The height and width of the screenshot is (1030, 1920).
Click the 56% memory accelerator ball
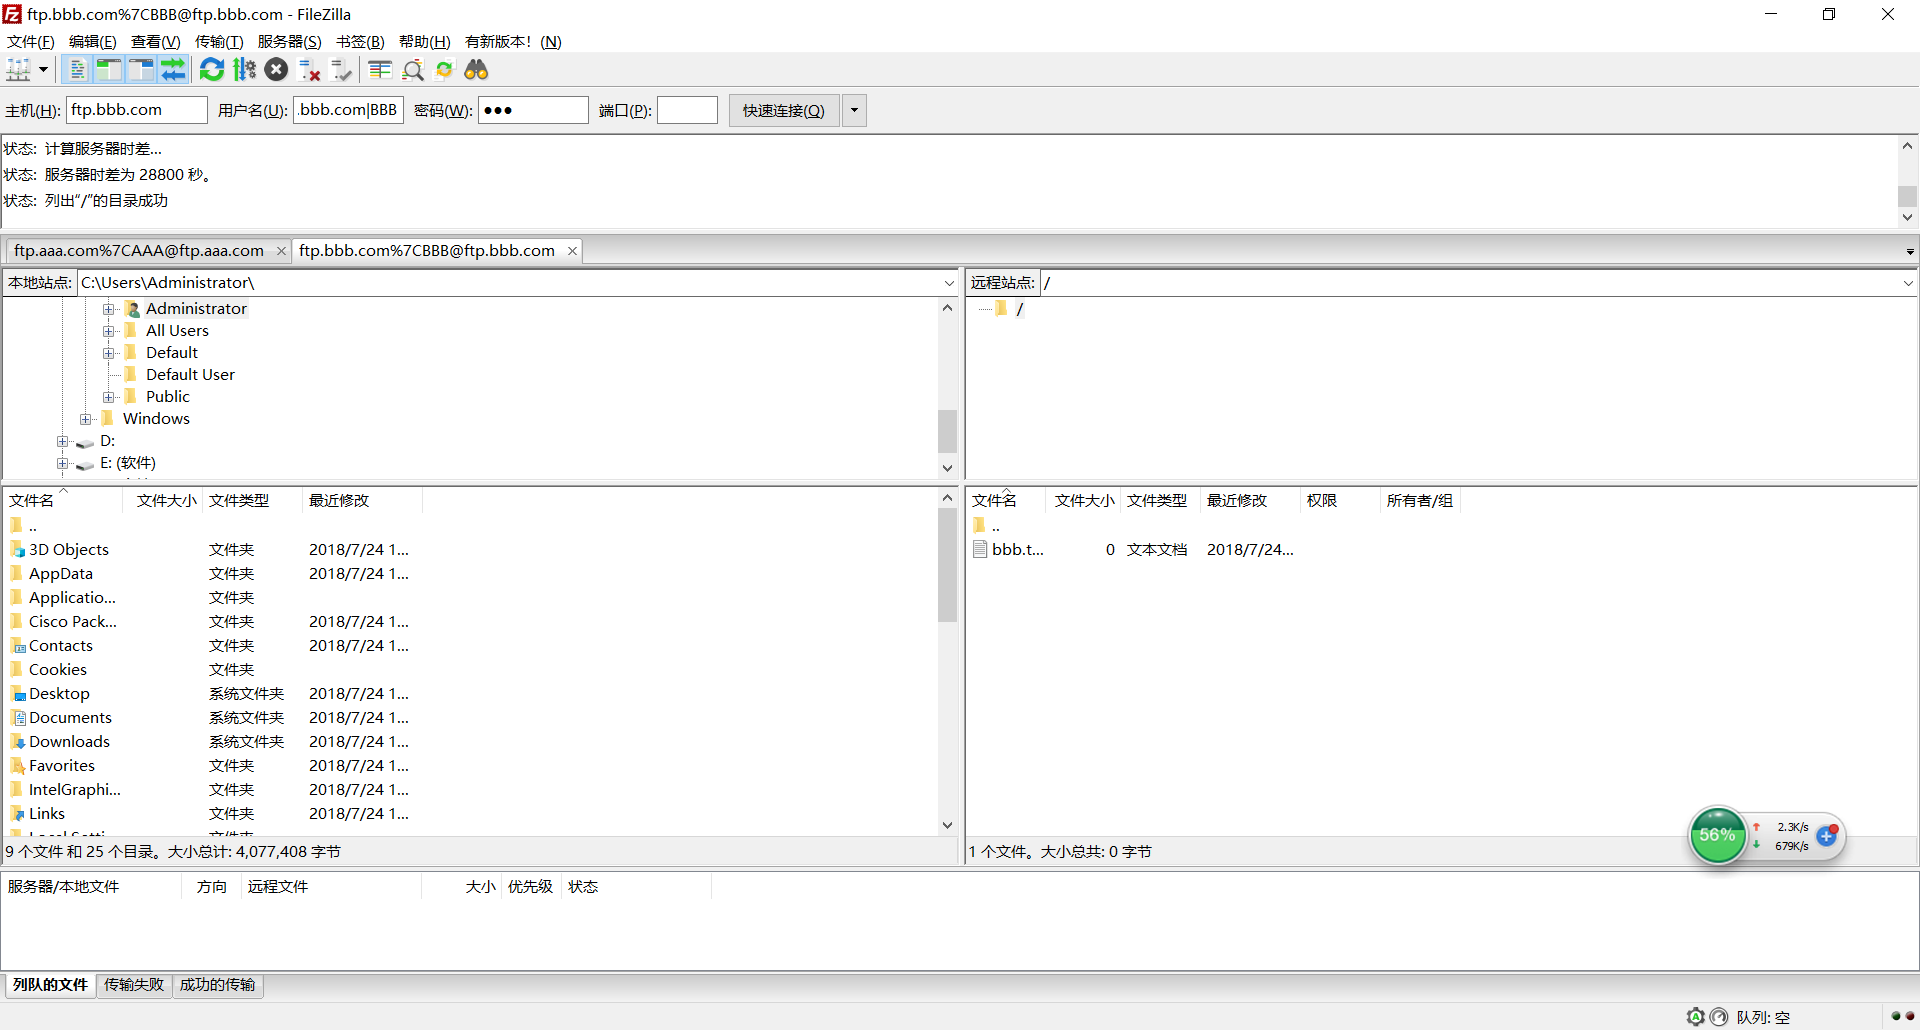pos(1717,835)
